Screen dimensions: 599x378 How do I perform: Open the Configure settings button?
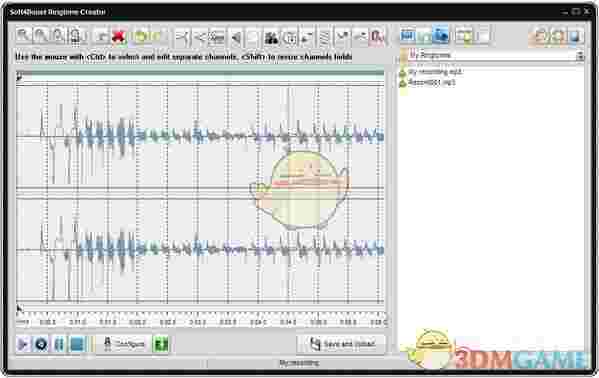124,344
